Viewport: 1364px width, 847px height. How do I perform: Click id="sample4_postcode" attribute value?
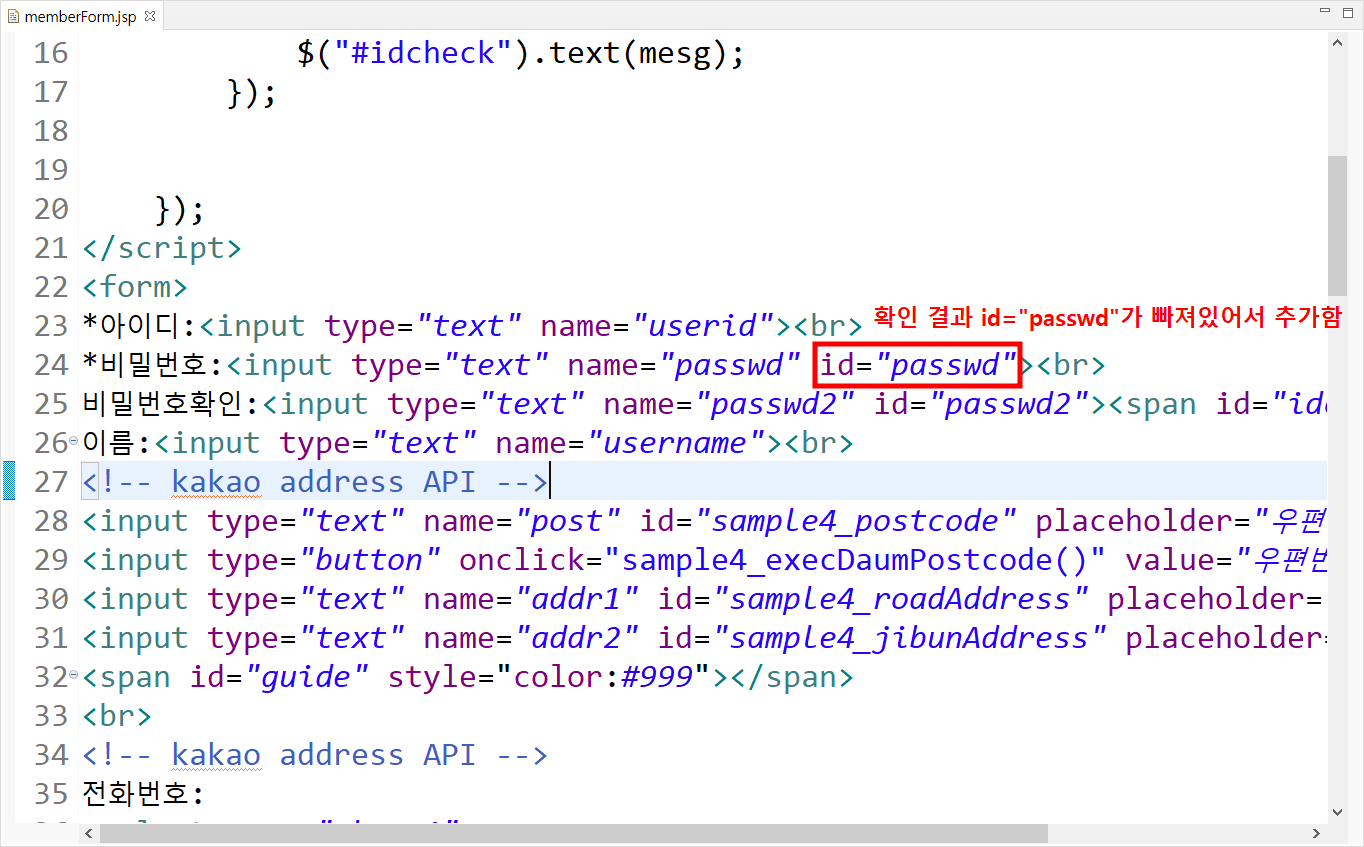point(855,521)
